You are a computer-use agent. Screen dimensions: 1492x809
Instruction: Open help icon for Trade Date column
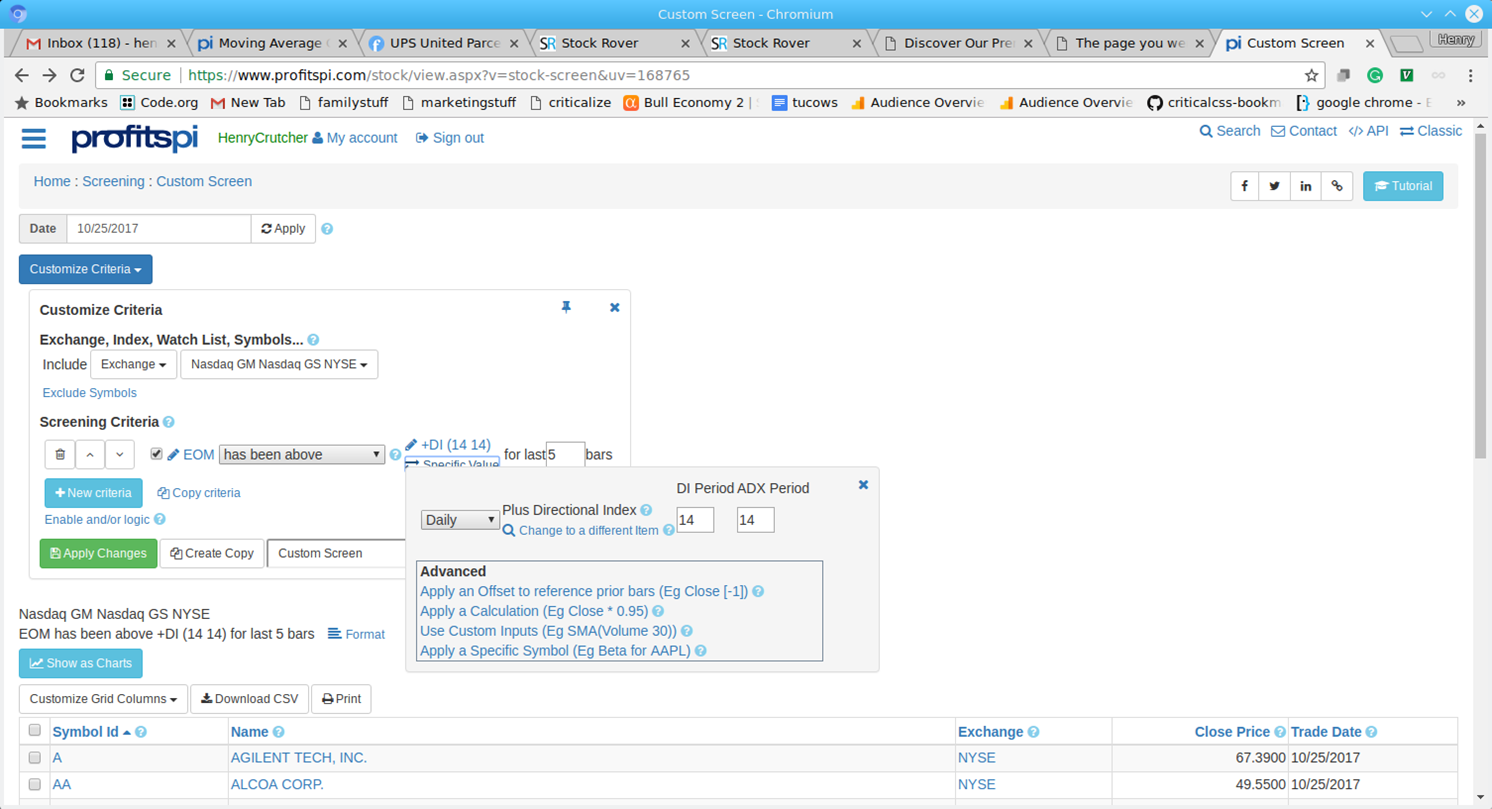[1371, 732]
